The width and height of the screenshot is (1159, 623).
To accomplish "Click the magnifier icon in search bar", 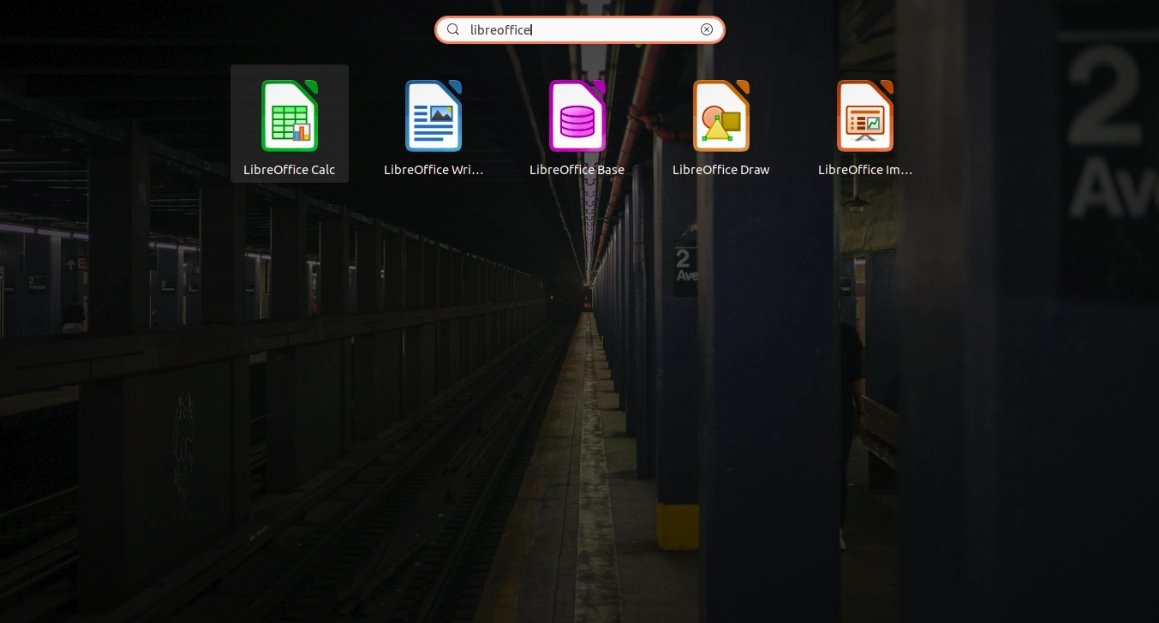I will (x=453, y=30).
